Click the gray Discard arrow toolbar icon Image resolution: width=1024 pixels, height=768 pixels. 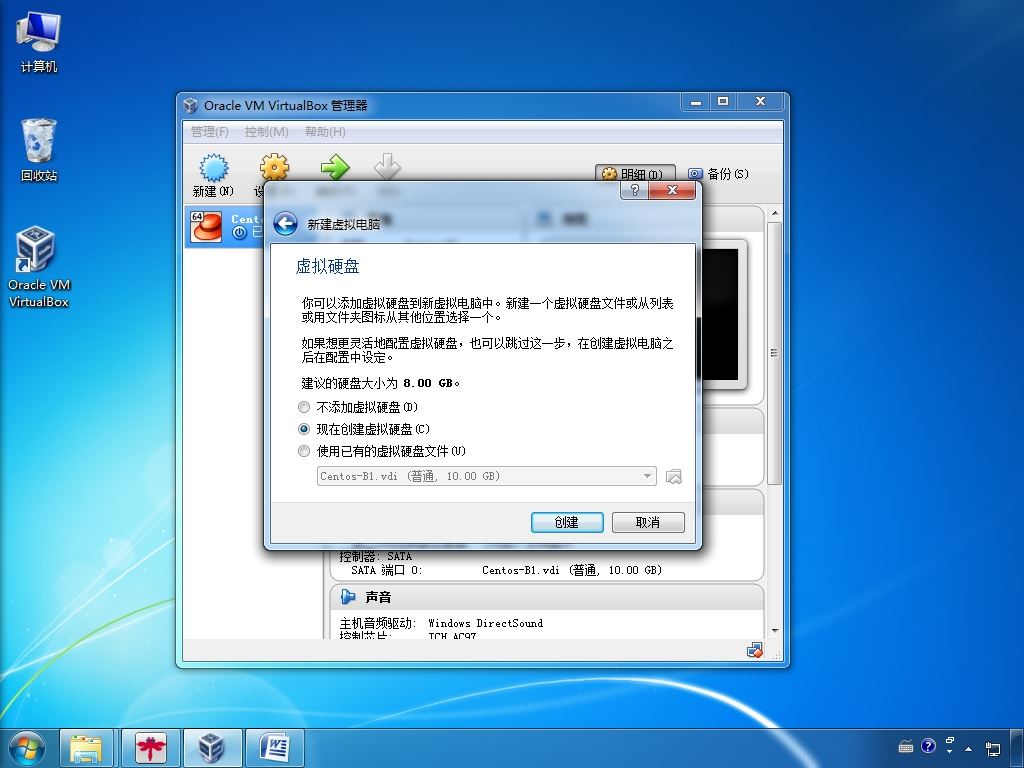pos(387,167)
